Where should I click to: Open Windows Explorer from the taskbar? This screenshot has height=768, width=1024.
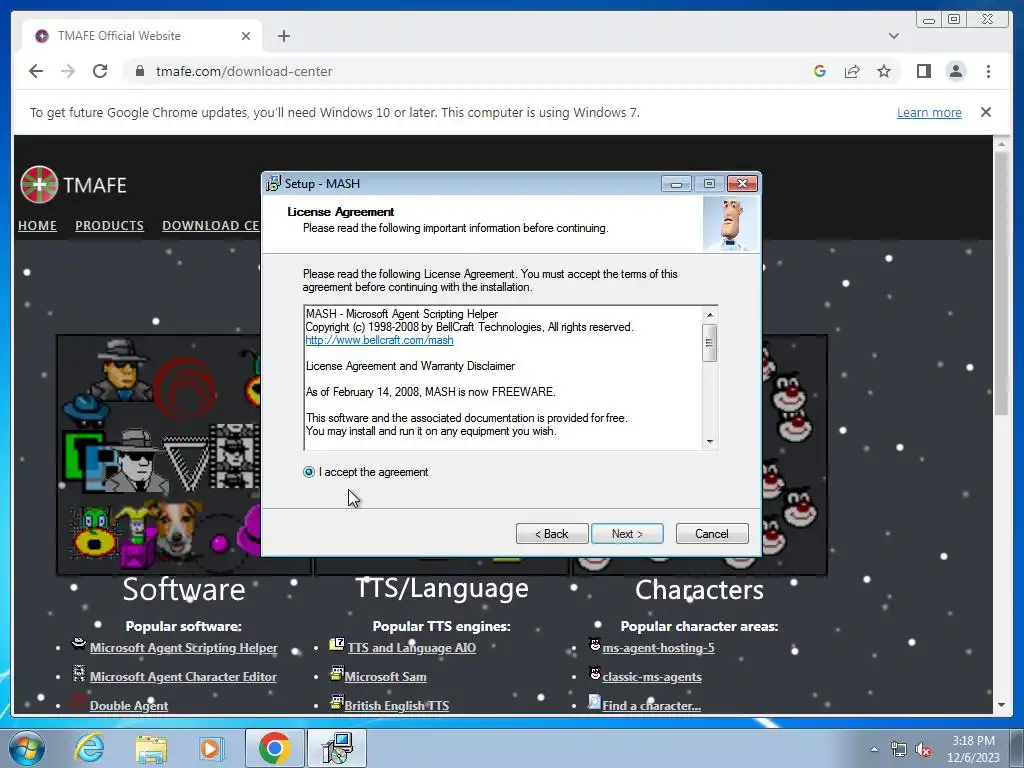point(151,748)
